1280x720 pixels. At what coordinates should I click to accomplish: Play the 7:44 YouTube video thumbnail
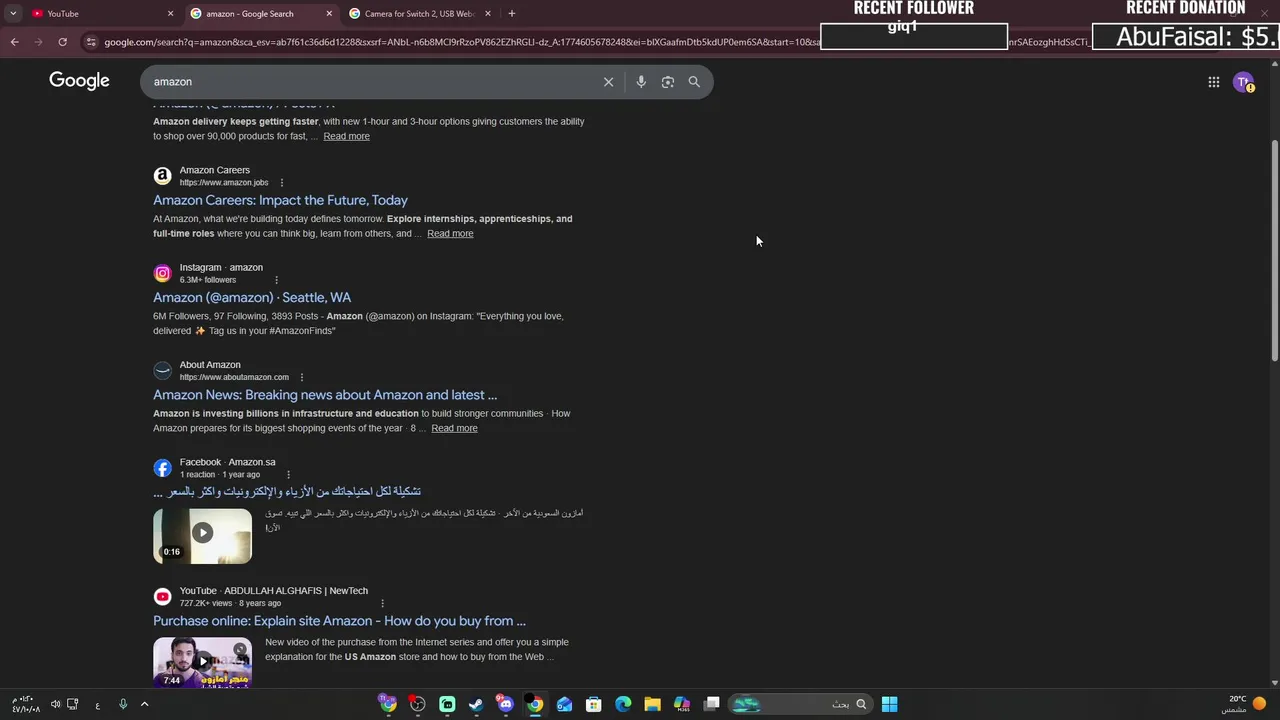tap(202, 663)
